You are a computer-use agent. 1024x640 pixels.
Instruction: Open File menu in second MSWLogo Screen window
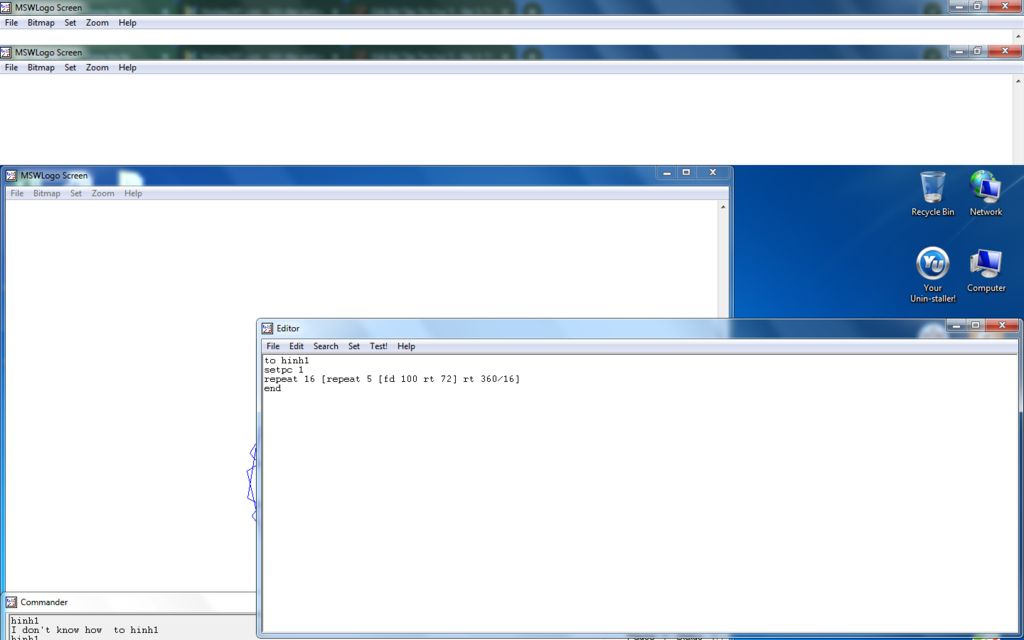11,67
